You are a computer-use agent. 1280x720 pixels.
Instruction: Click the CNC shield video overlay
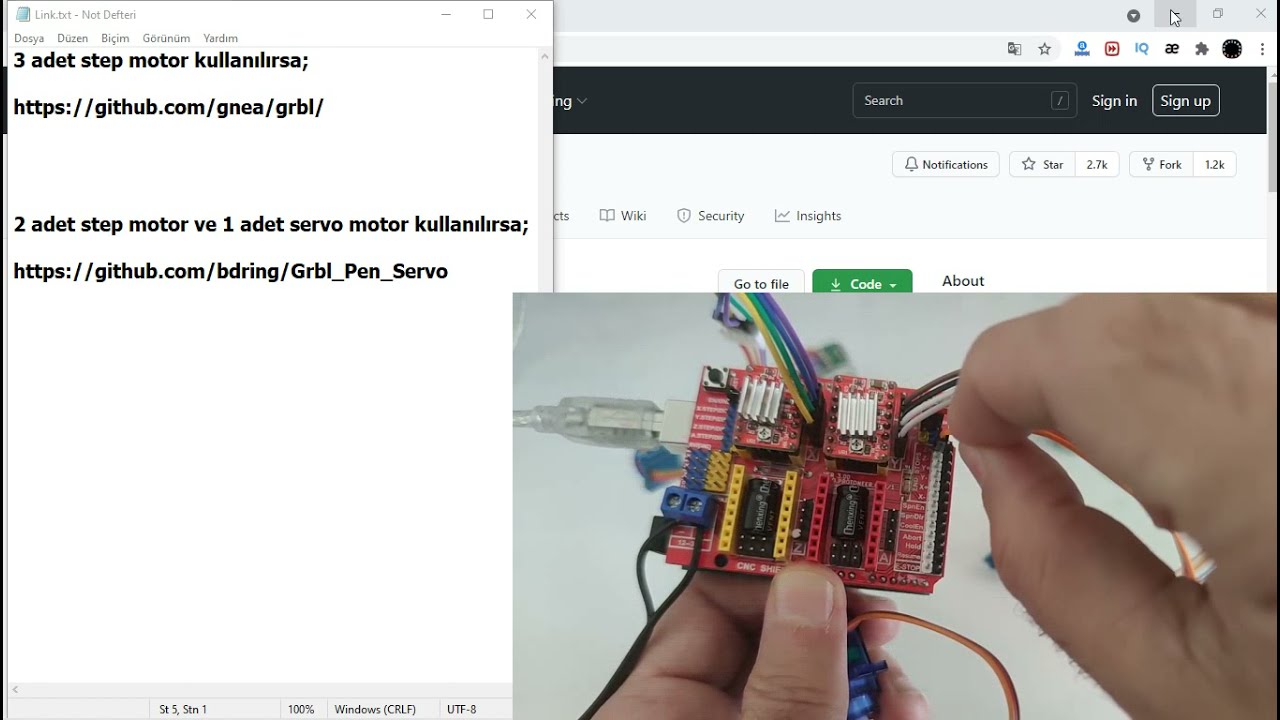pyautogui.click(x=896, y=506)
